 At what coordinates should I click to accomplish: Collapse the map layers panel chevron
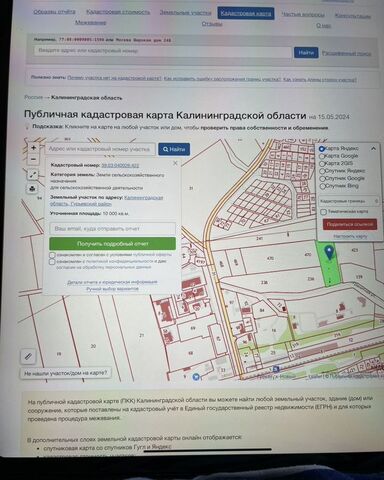(373, 148)
